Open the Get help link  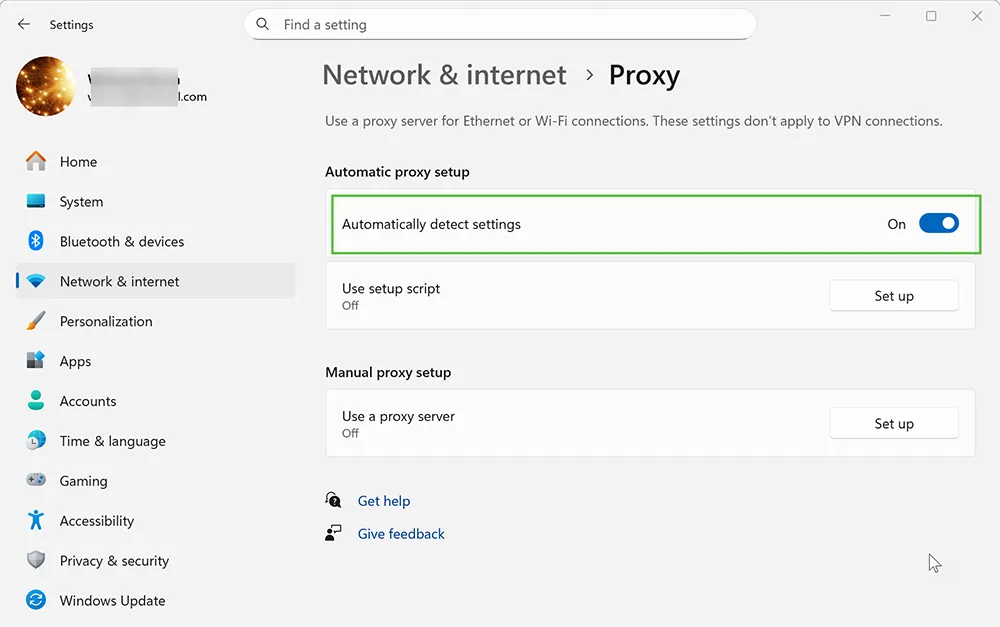coord(384,500)
